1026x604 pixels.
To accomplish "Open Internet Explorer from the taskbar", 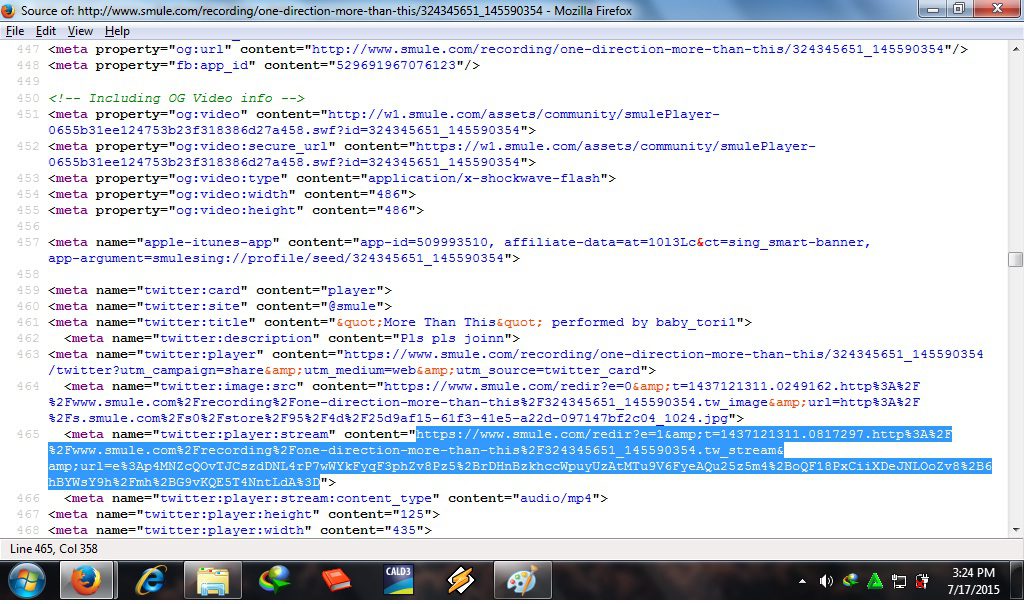I will 150,581.
